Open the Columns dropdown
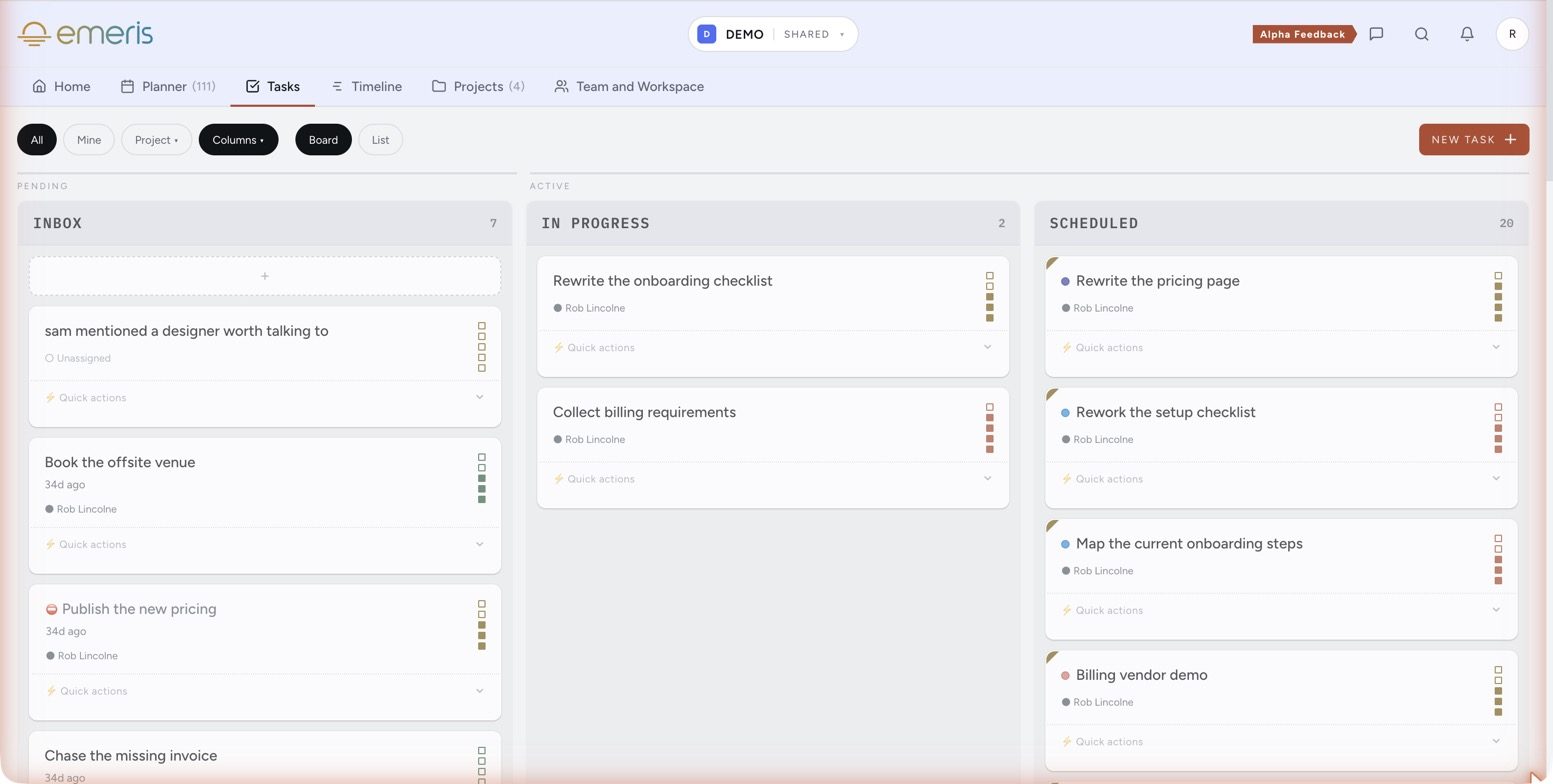The image size is (1553, 784). click(238, 140)
